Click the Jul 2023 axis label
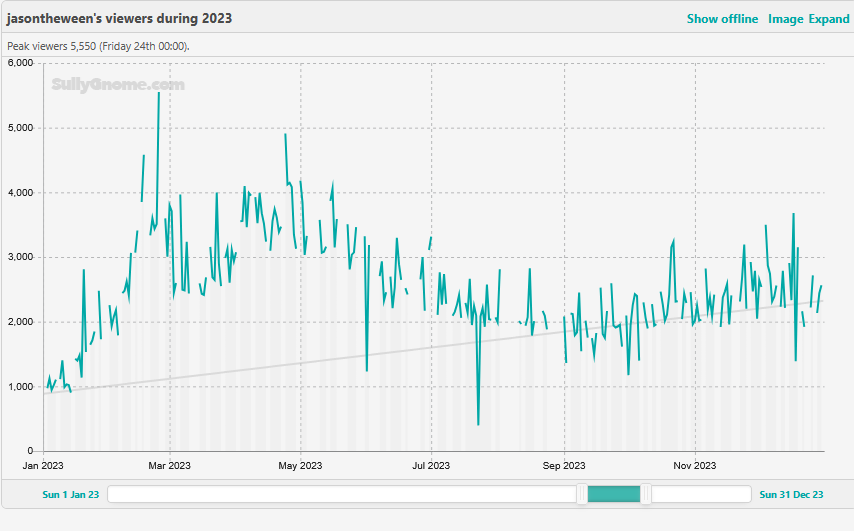 (x=431, y=466)
